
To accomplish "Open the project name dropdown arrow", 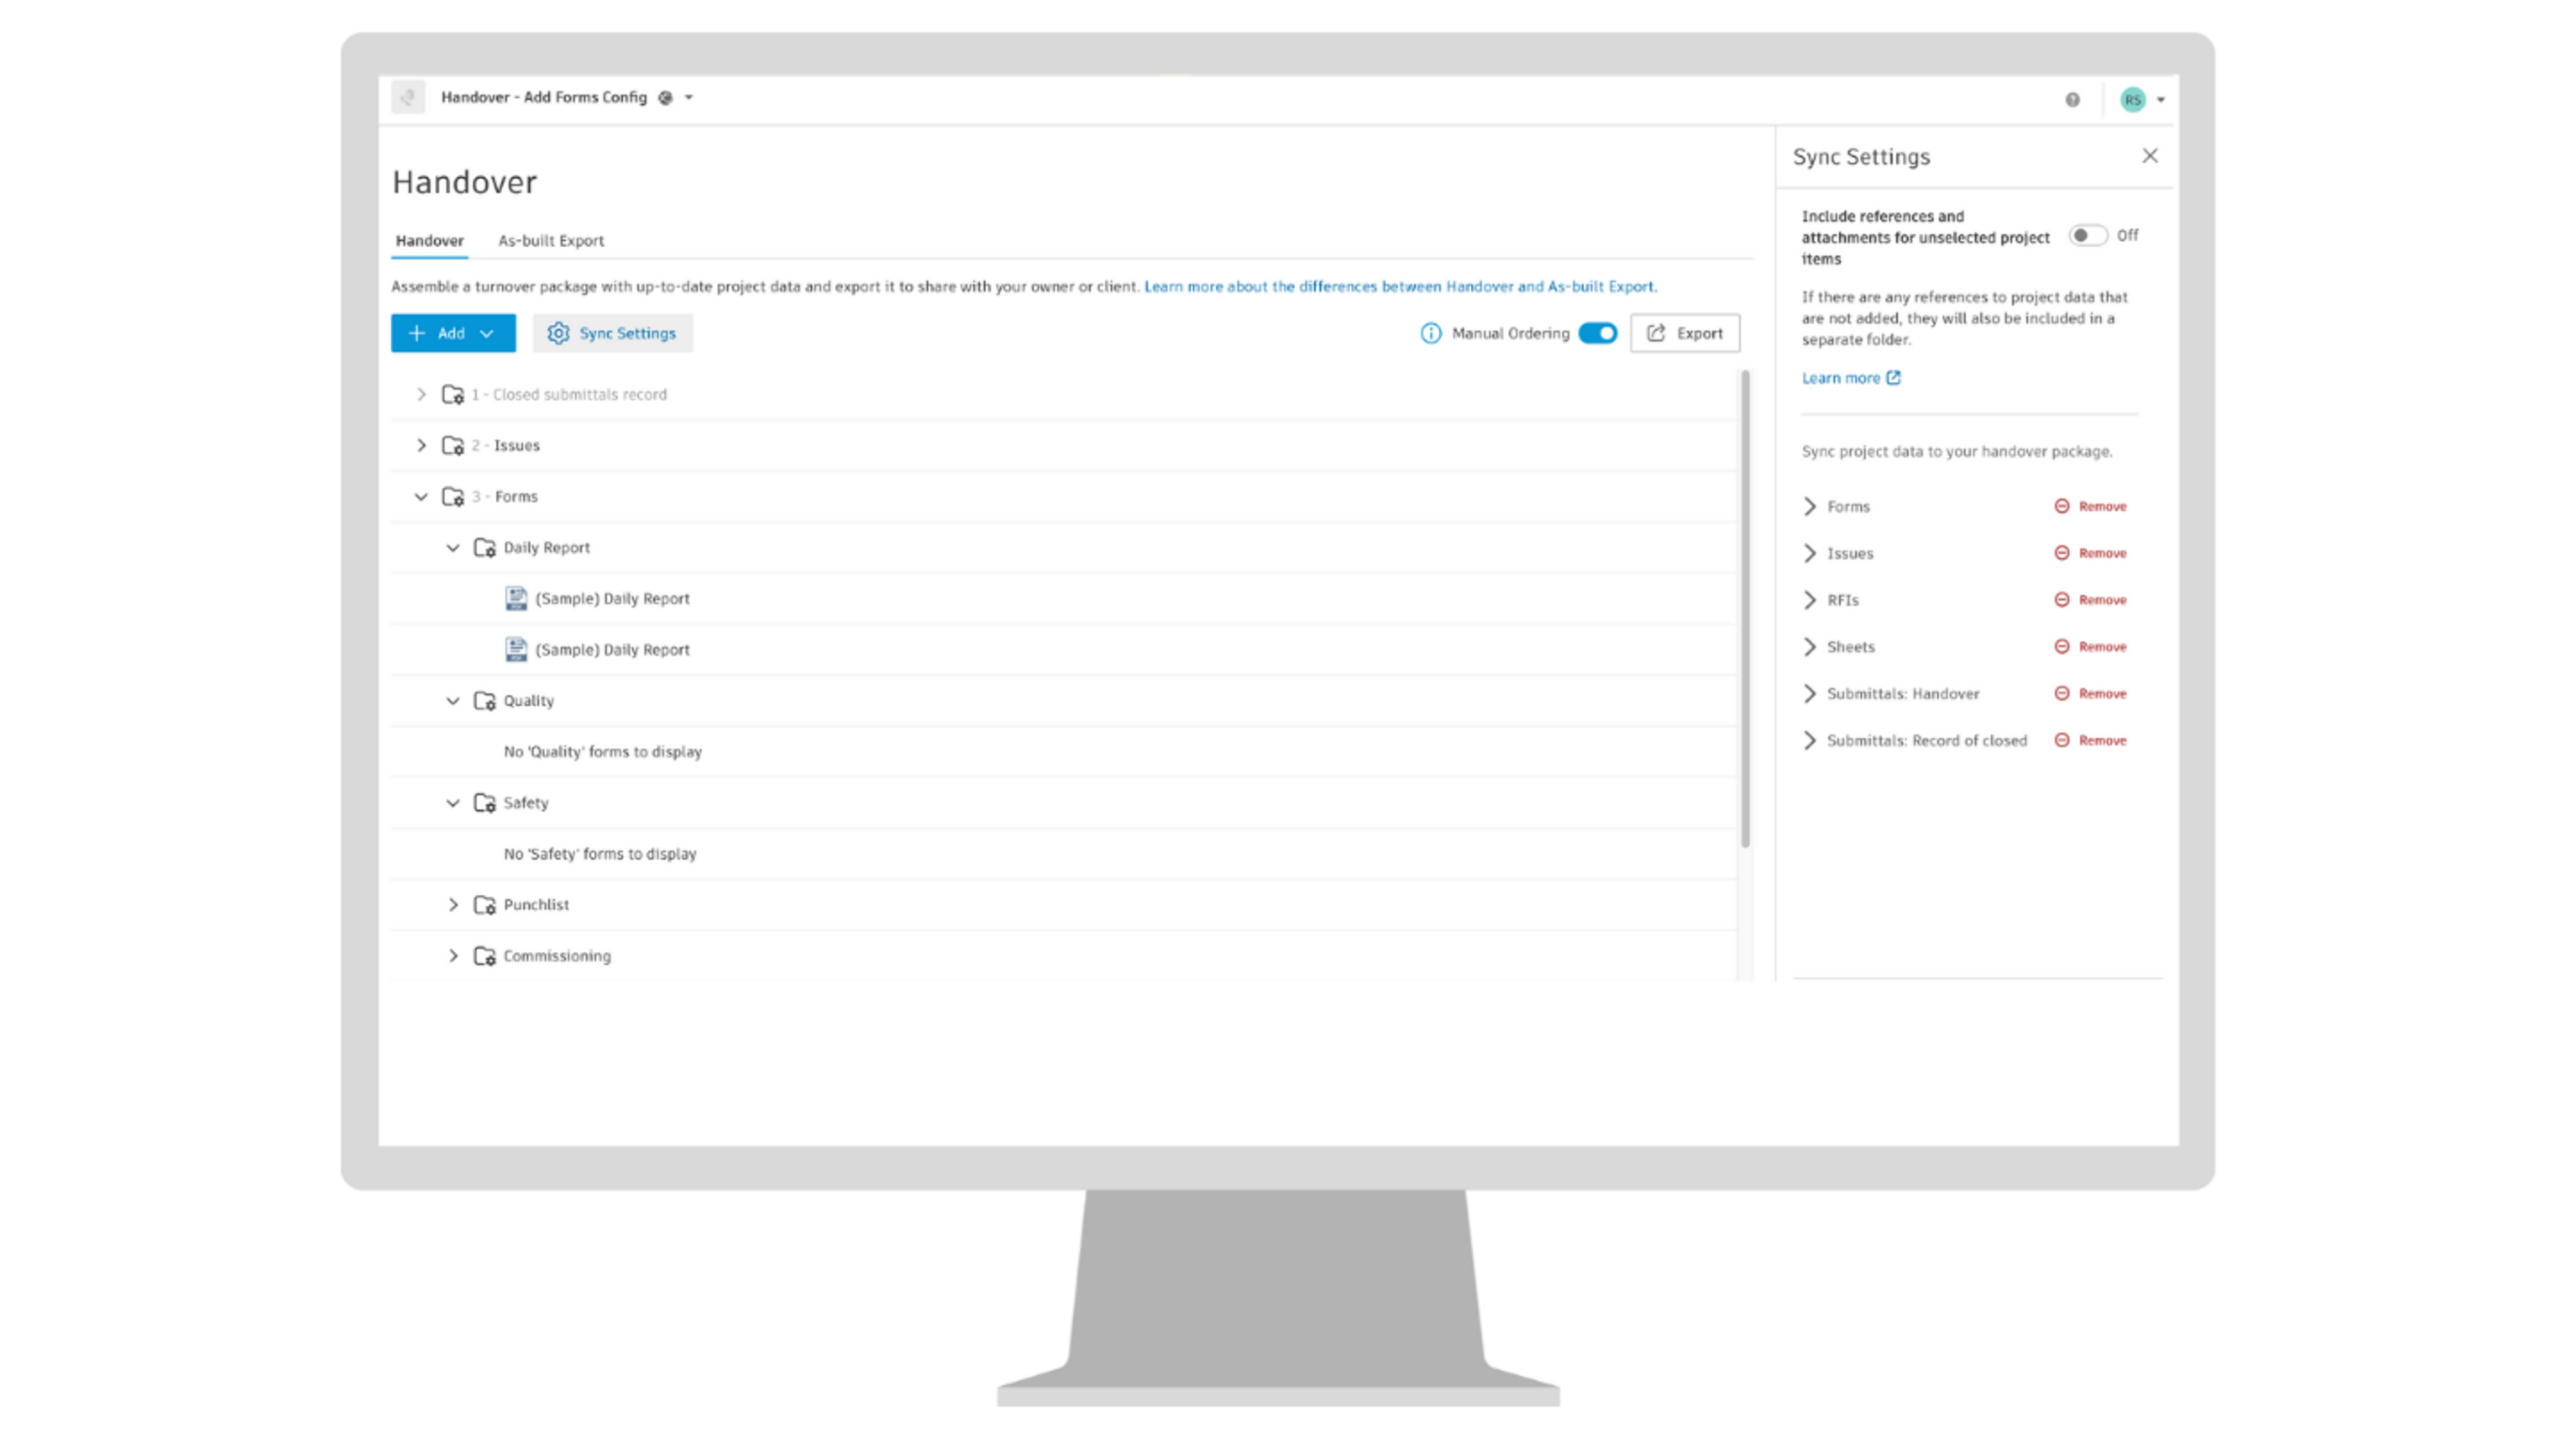I will coord(689,98).
